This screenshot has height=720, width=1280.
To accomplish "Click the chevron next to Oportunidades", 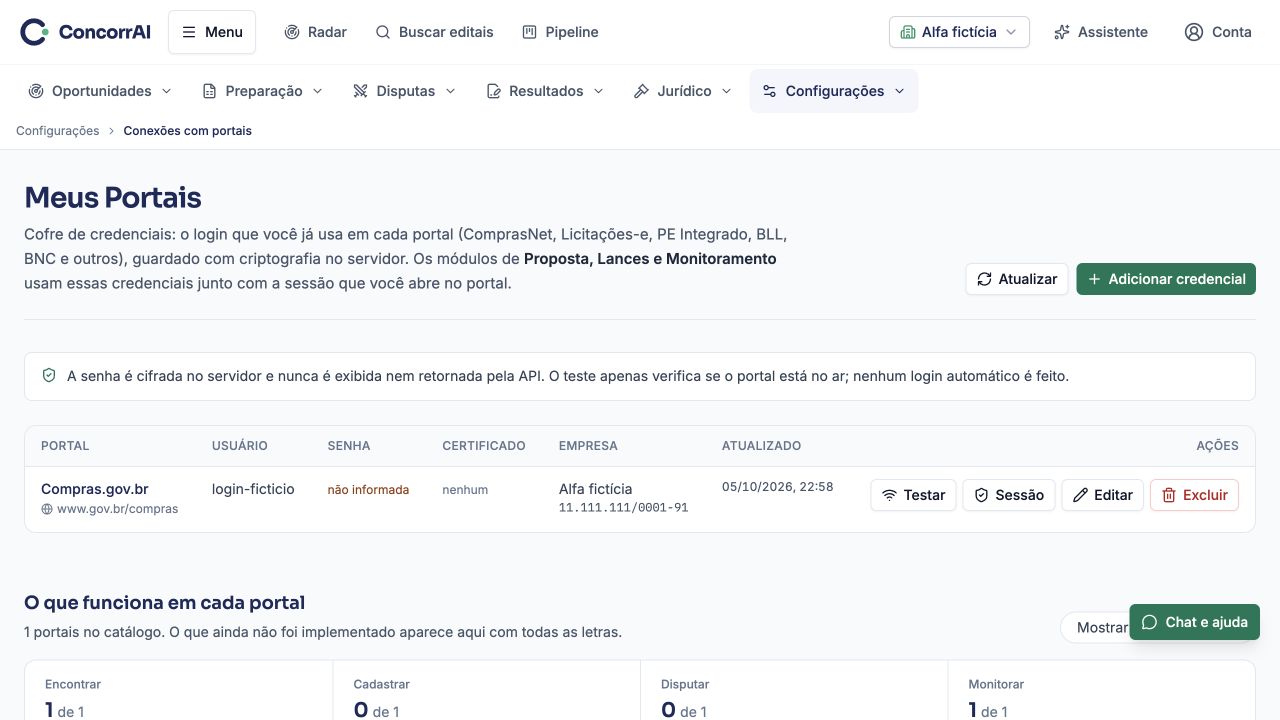I will coord(166,91).
